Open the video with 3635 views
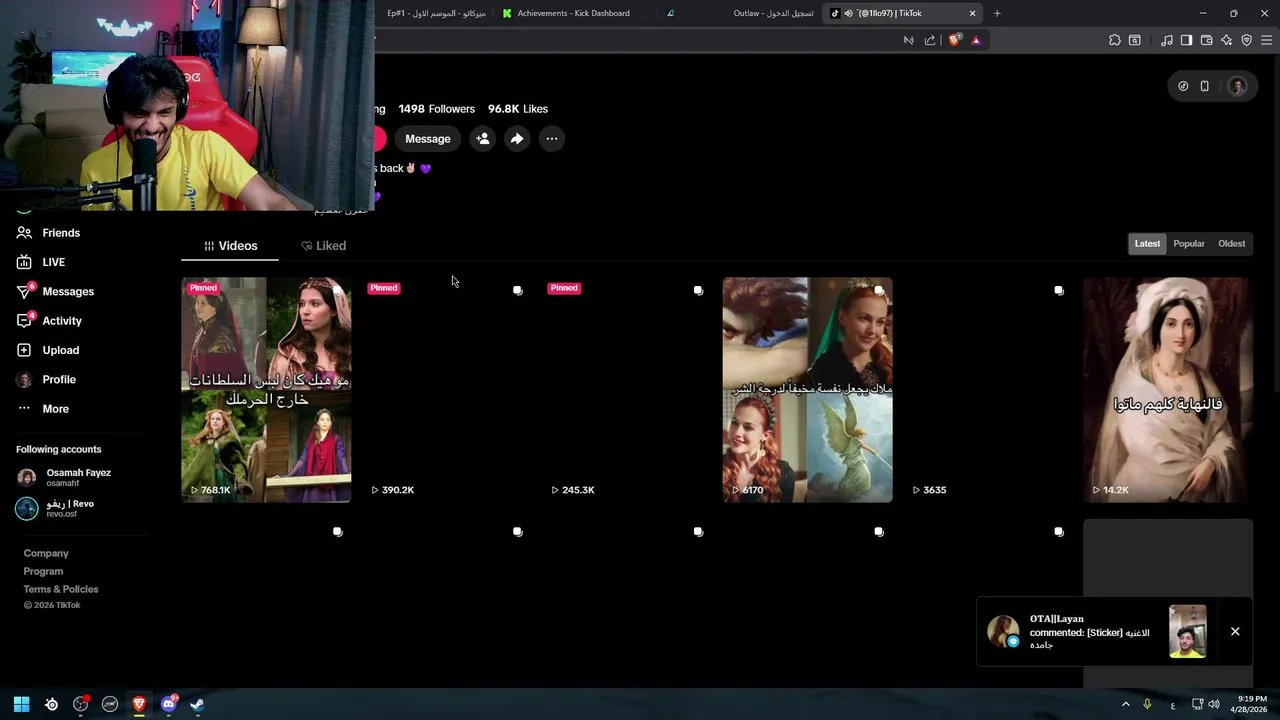 988,390
